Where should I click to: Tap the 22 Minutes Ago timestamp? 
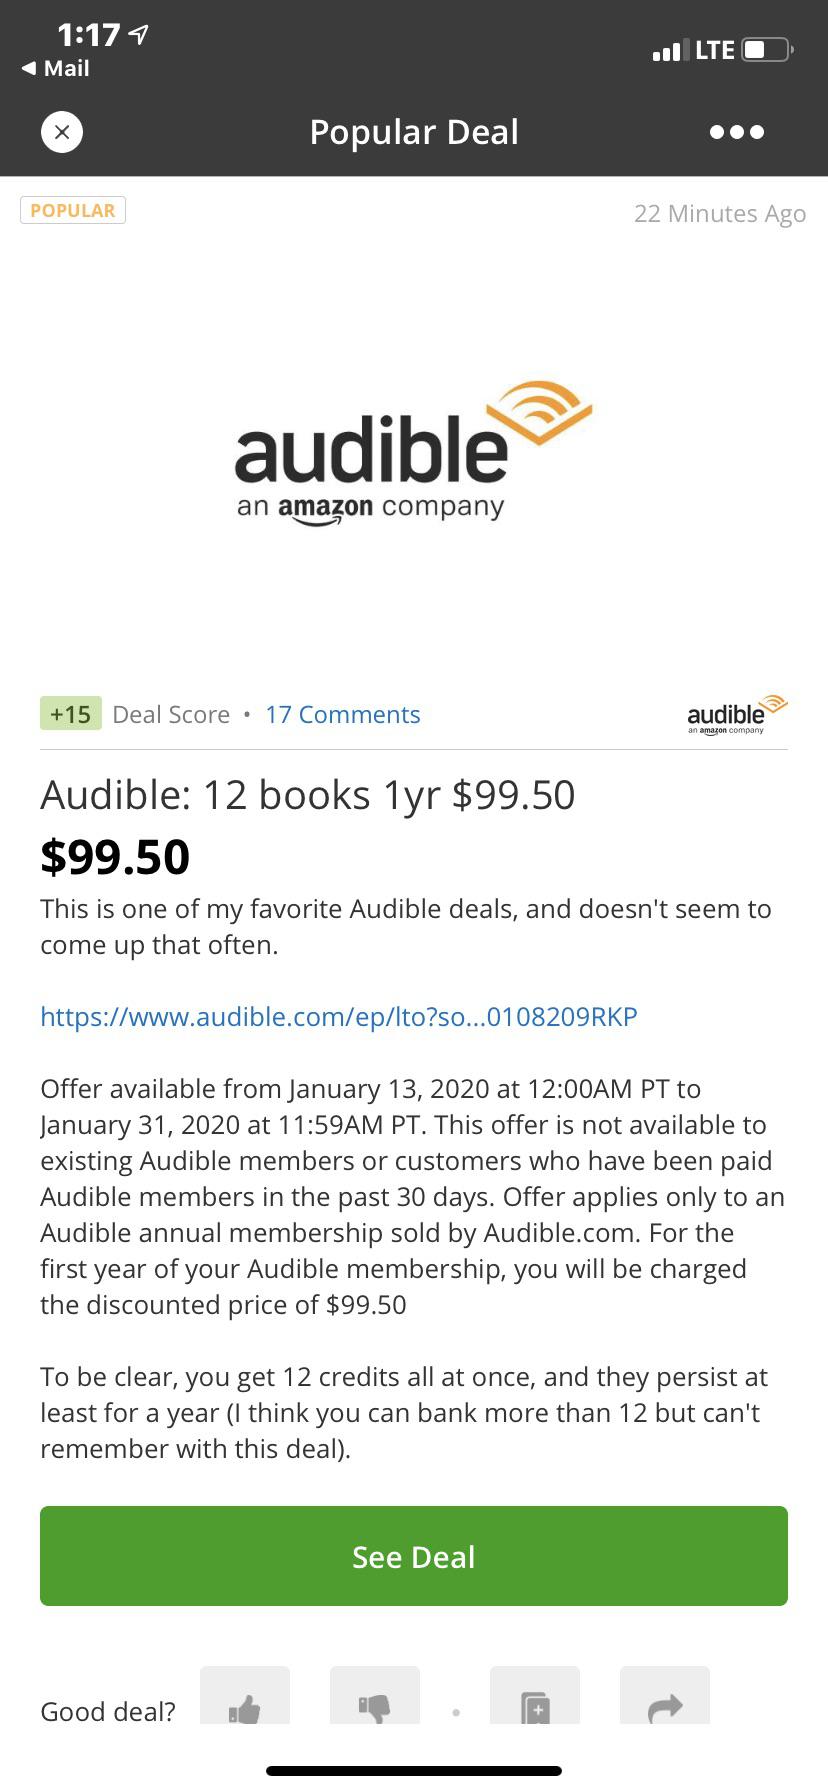(720, 213)
